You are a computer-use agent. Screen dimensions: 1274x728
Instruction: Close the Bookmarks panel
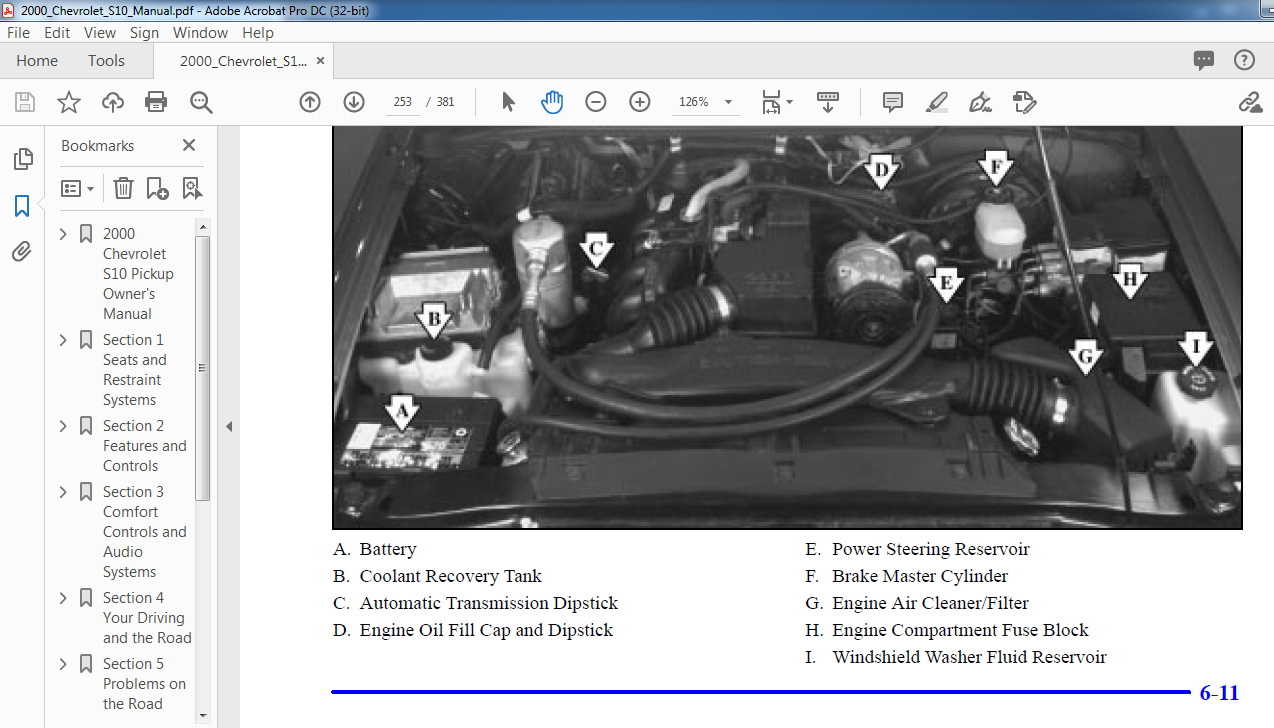(189, 145)
